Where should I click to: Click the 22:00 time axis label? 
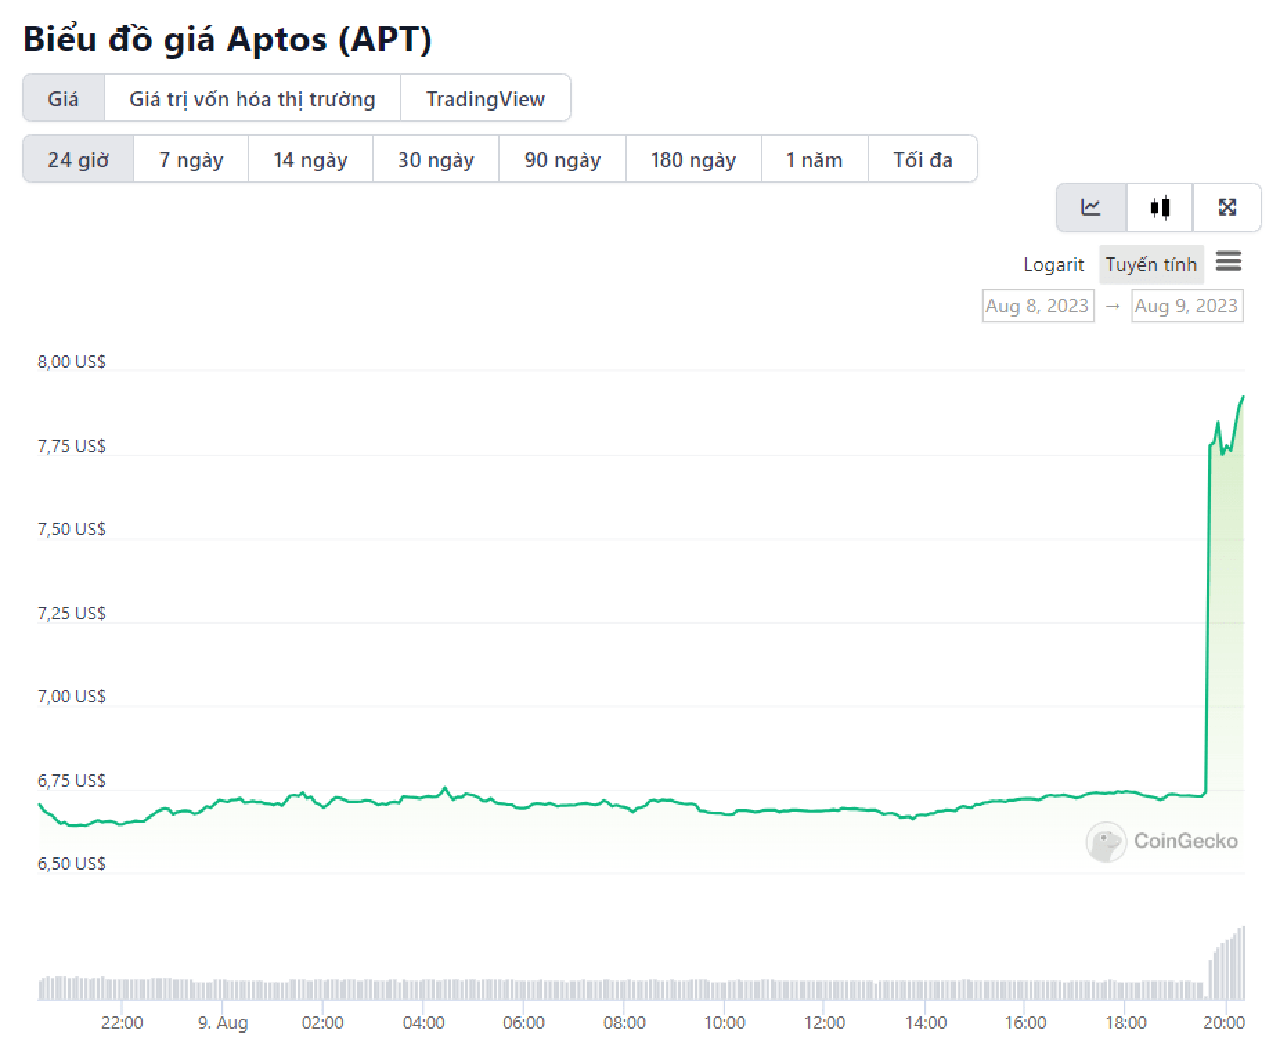pyautogui.click(x=122, y=1023)
